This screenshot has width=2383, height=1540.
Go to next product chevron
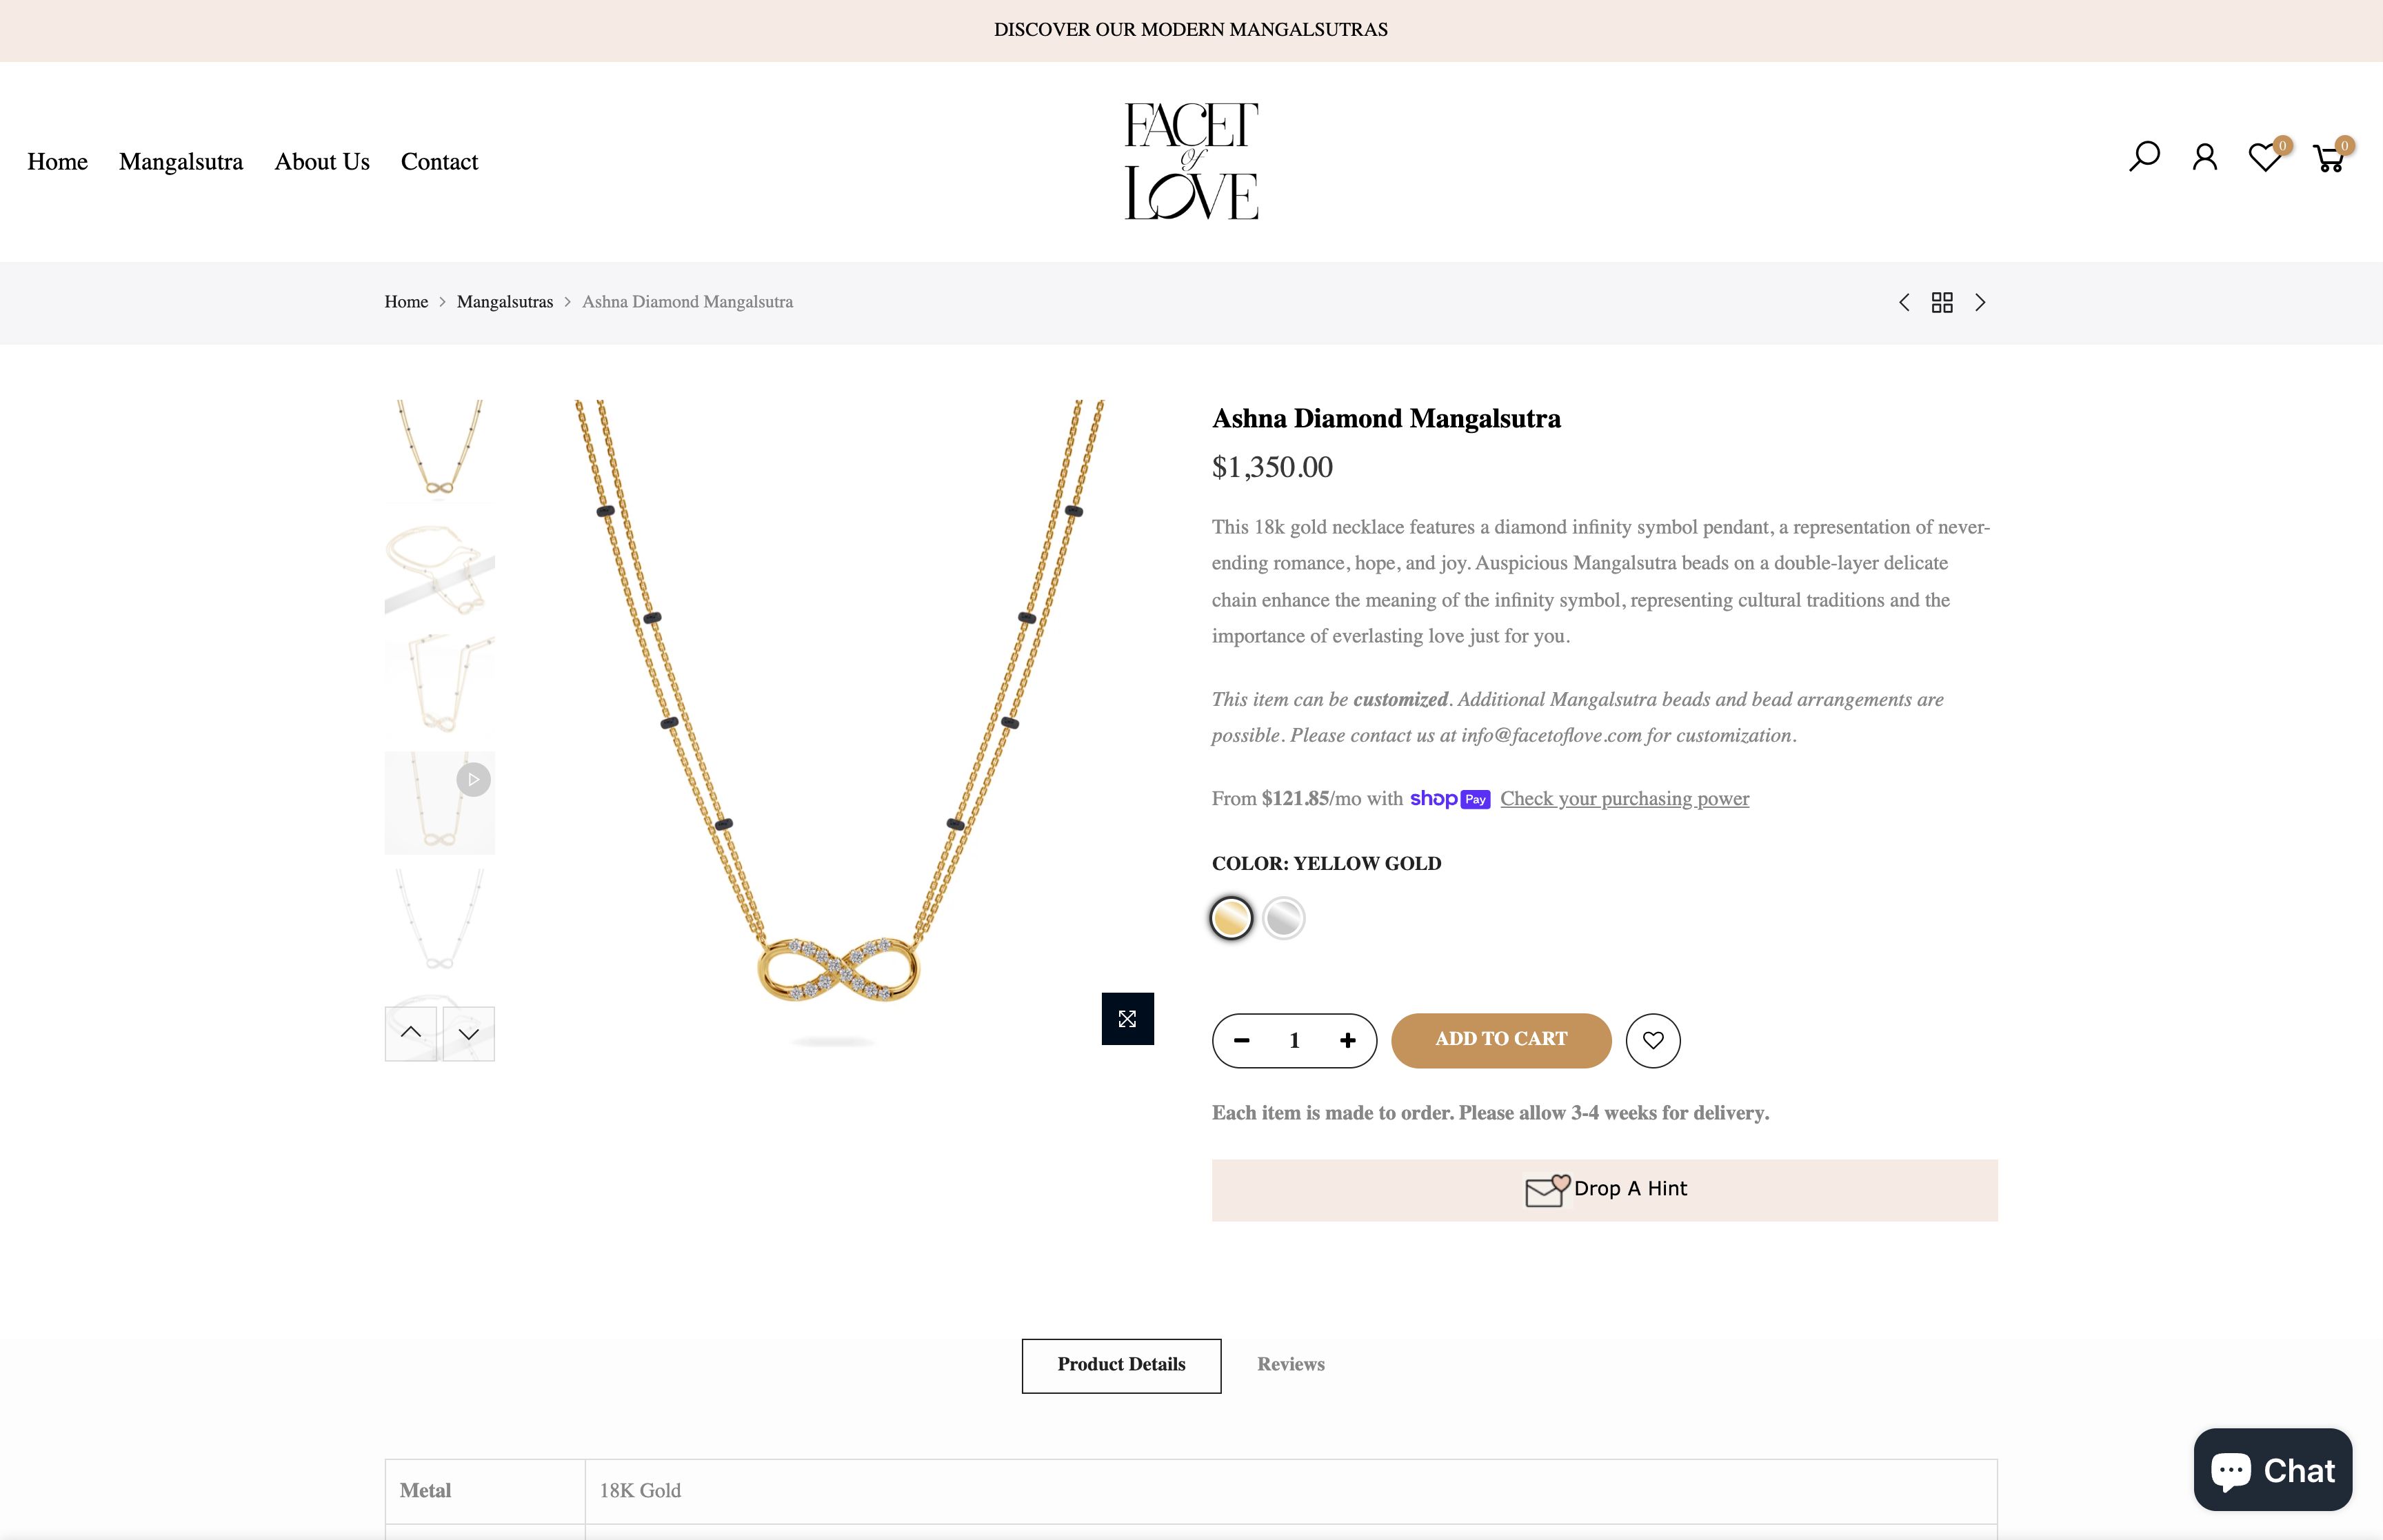[1980, 302]
